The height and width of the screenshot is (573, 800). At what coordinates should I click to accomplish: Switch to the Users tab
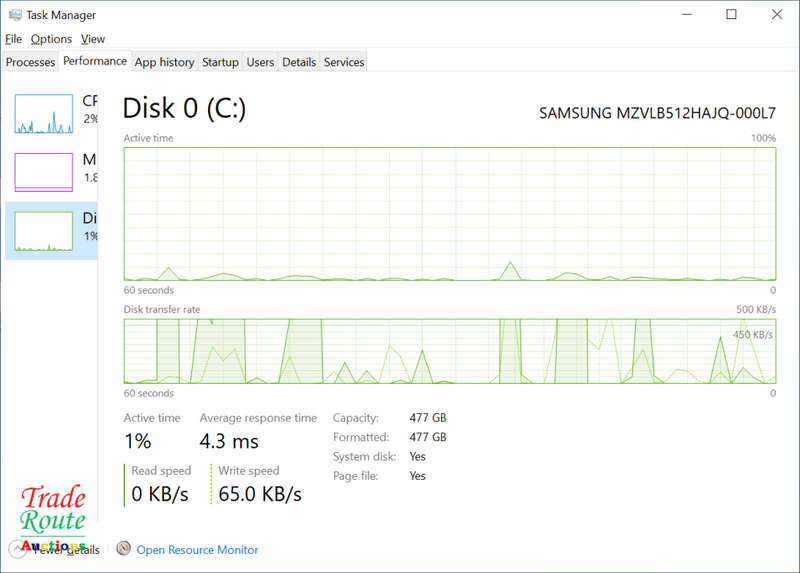pos(260,62)
